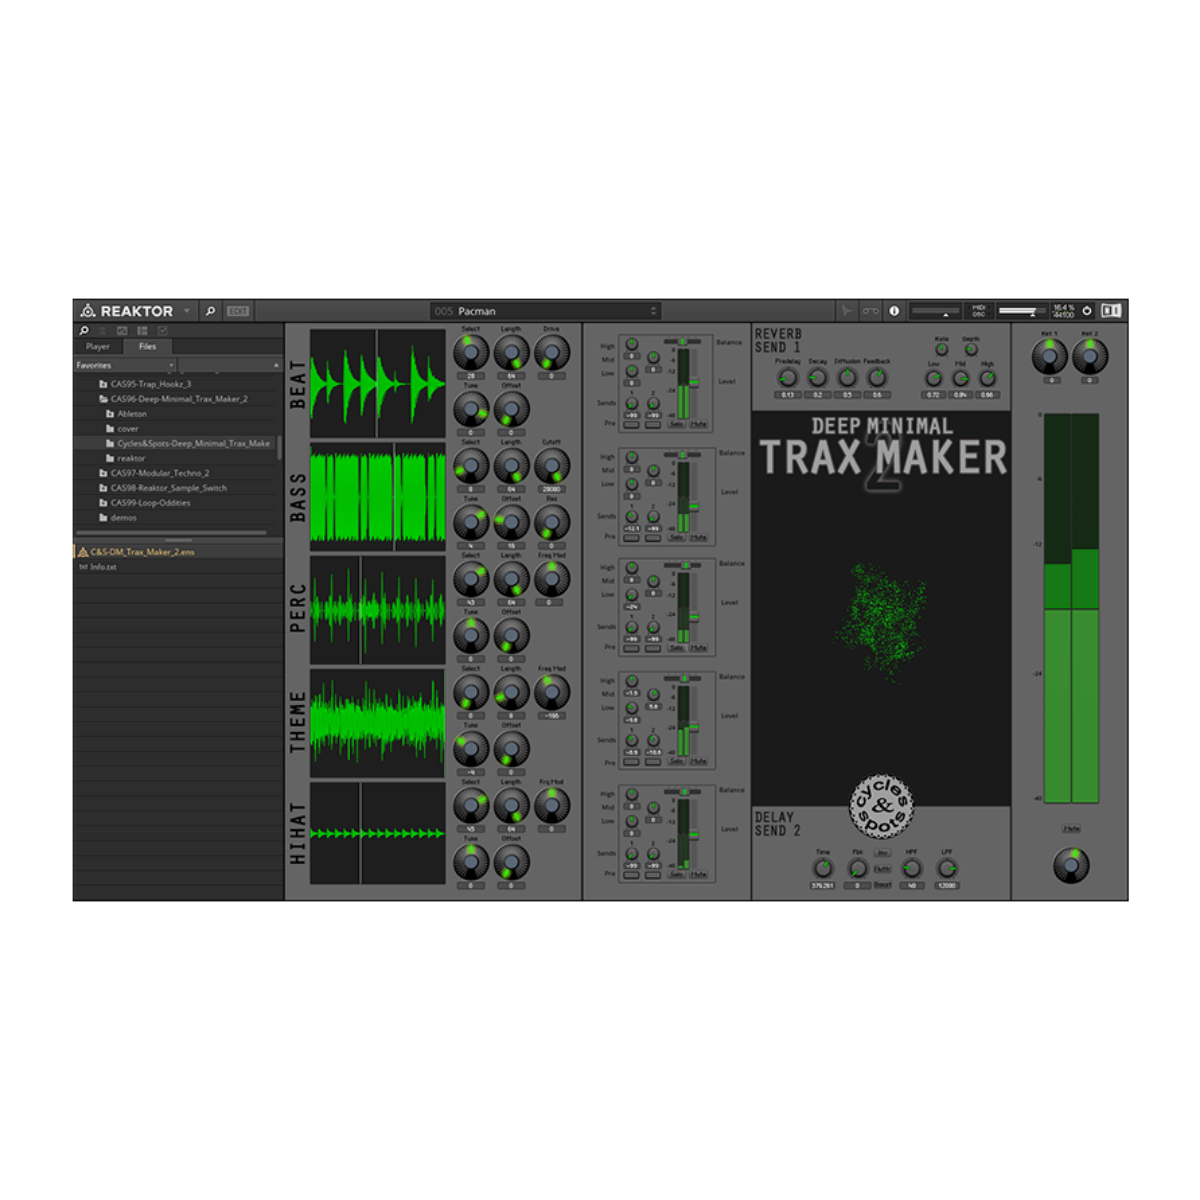This screenshot has height=1200, width=1200.
Task: Click the BEAT waveform display
Action: [x=378, y=383]
